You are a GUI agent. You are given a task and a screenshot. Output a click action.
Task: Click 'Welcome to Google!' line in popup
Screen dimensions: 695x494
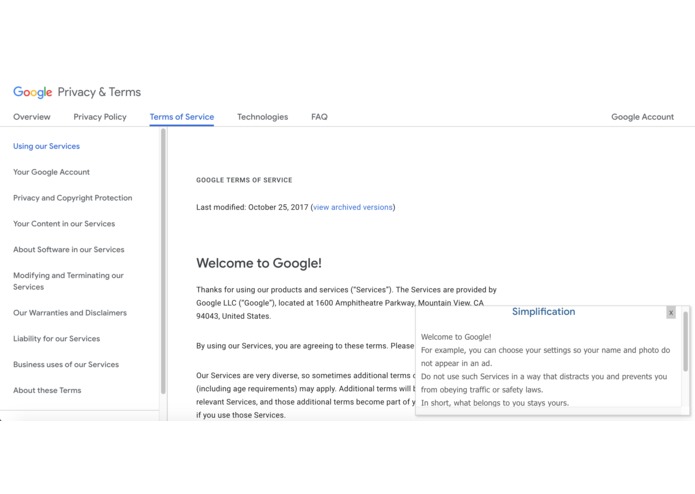click(456, 337)
